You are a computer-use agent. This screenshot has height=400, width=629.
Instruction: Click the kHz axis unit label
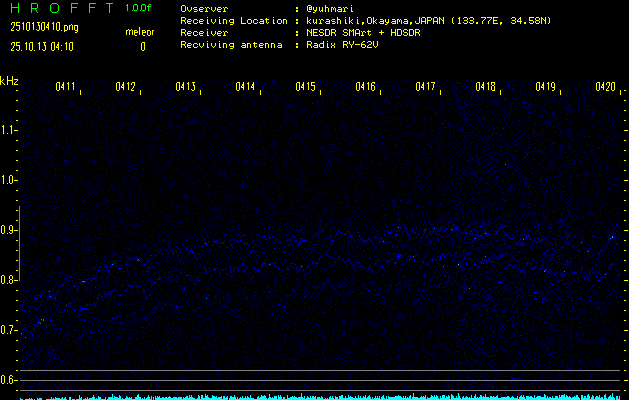[x=9, y=80]
